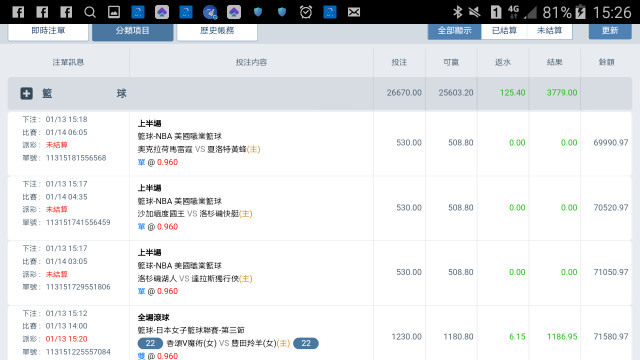The height and width of the screenshot is (360, 640).
Task: Tap balance 70520.97
Action: click(611, 207)
